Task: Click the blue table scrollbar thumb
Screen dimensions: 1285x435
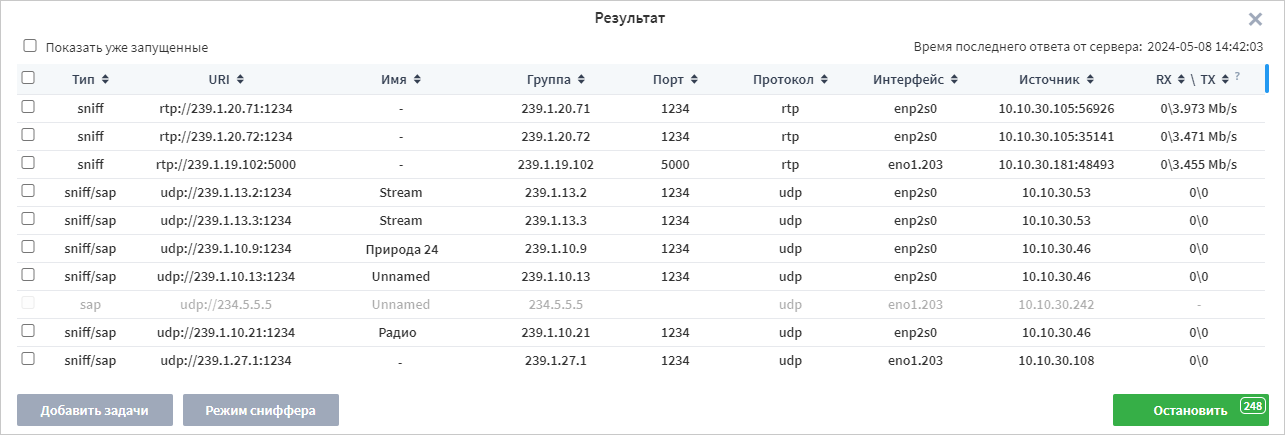Action: coord(1267,79)
